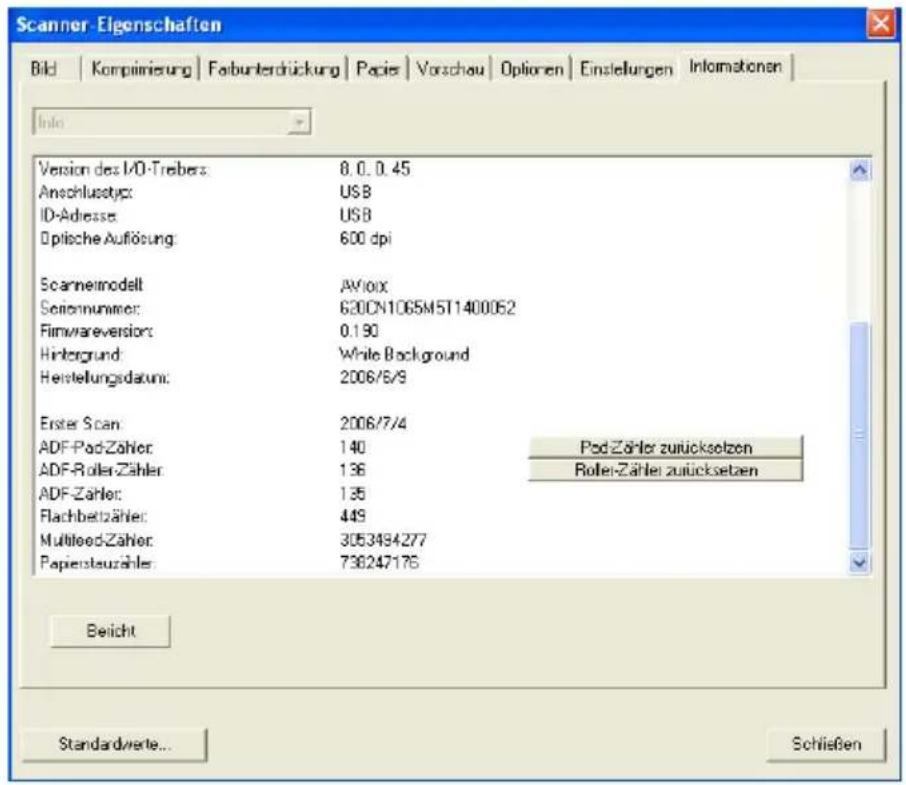Select the Einstellungen tab
Image resolution: width=906 pixels, height=785 pixels.
tap(626, 69)
